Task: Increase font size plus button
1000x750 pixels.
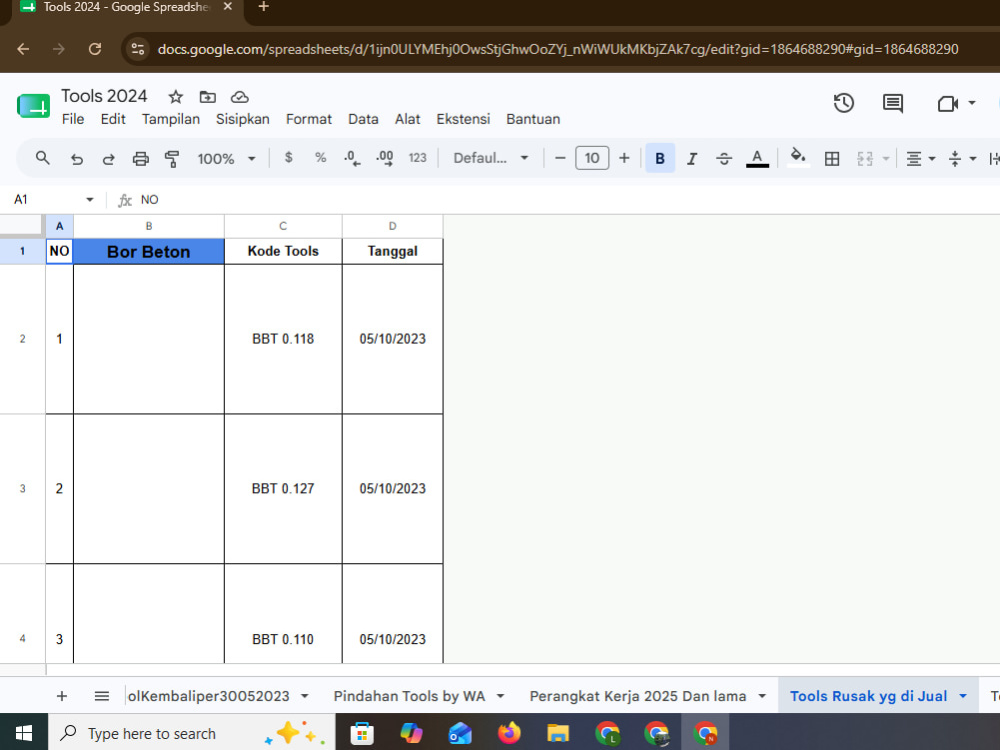Action: tap(624, 158)
